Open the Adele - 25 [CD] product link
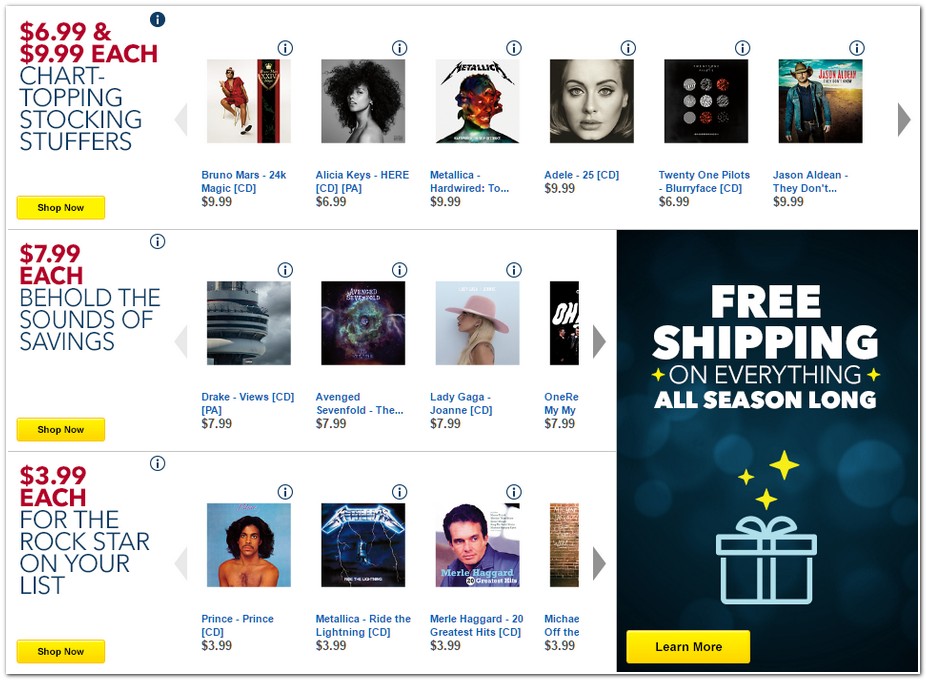This screenshot has width=926, height=680. 583,174
